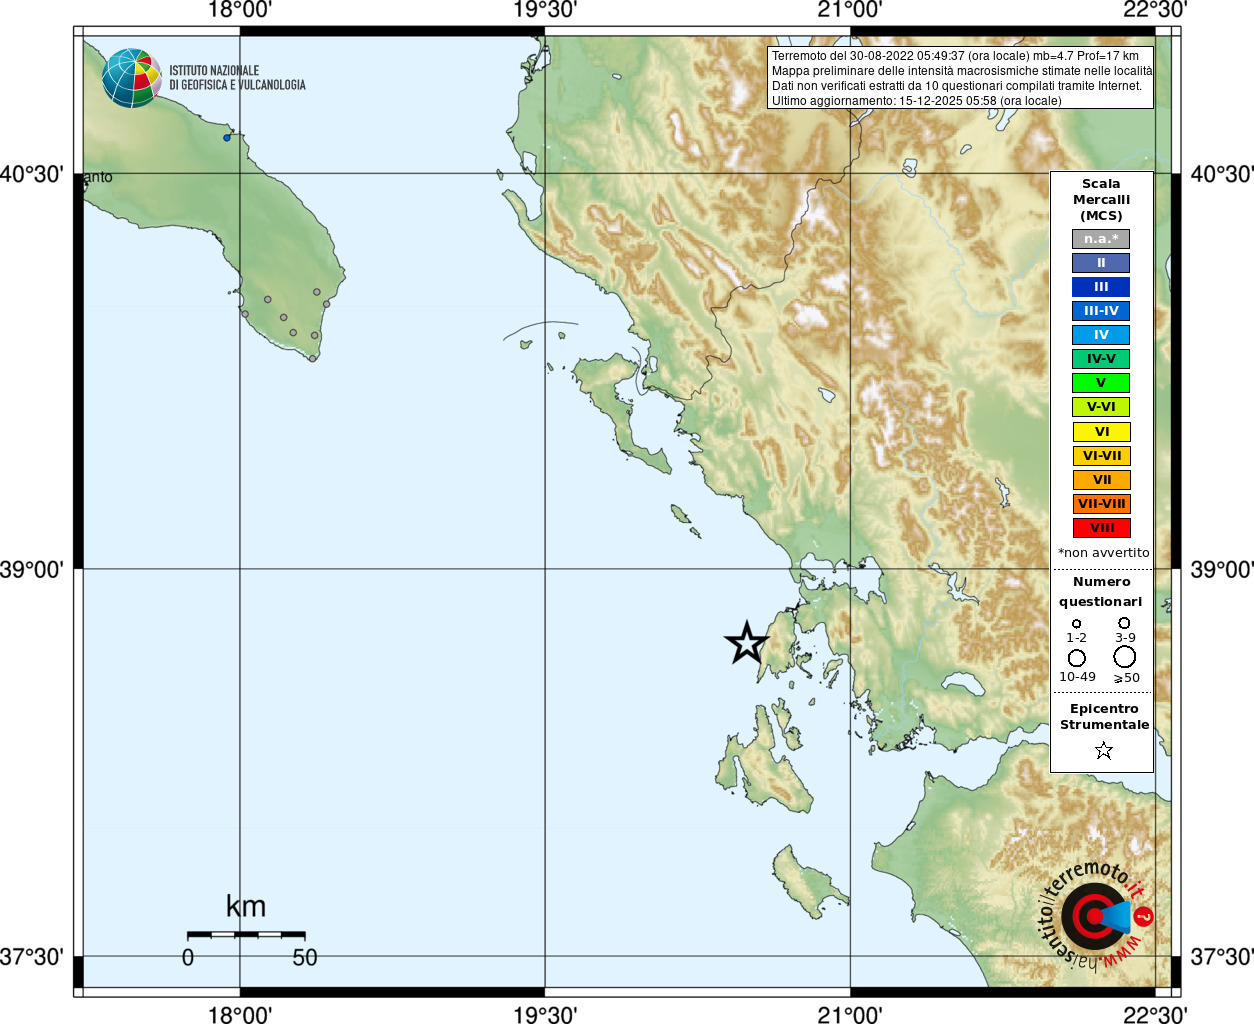Click the blue intensity dot on the Apulia coast
Image resolution: width=1254 pixels, height=1024 pixels.
[227, 138]
